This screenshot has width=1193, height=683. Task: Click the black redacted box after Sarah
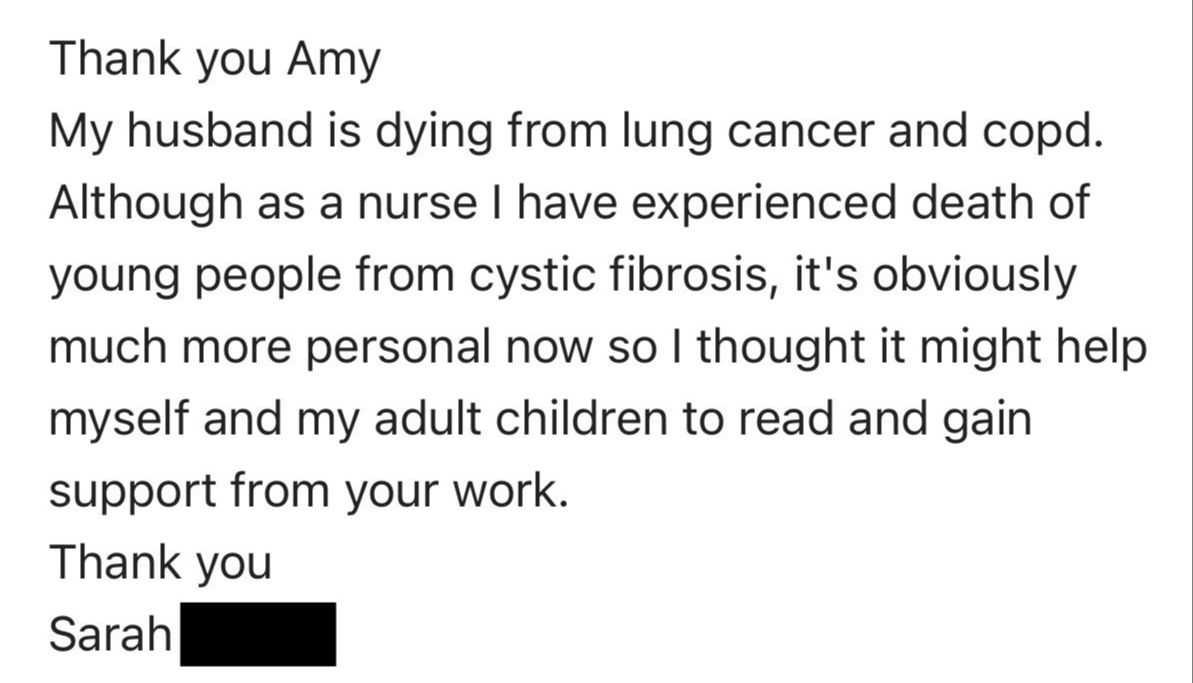pos(257,634)
